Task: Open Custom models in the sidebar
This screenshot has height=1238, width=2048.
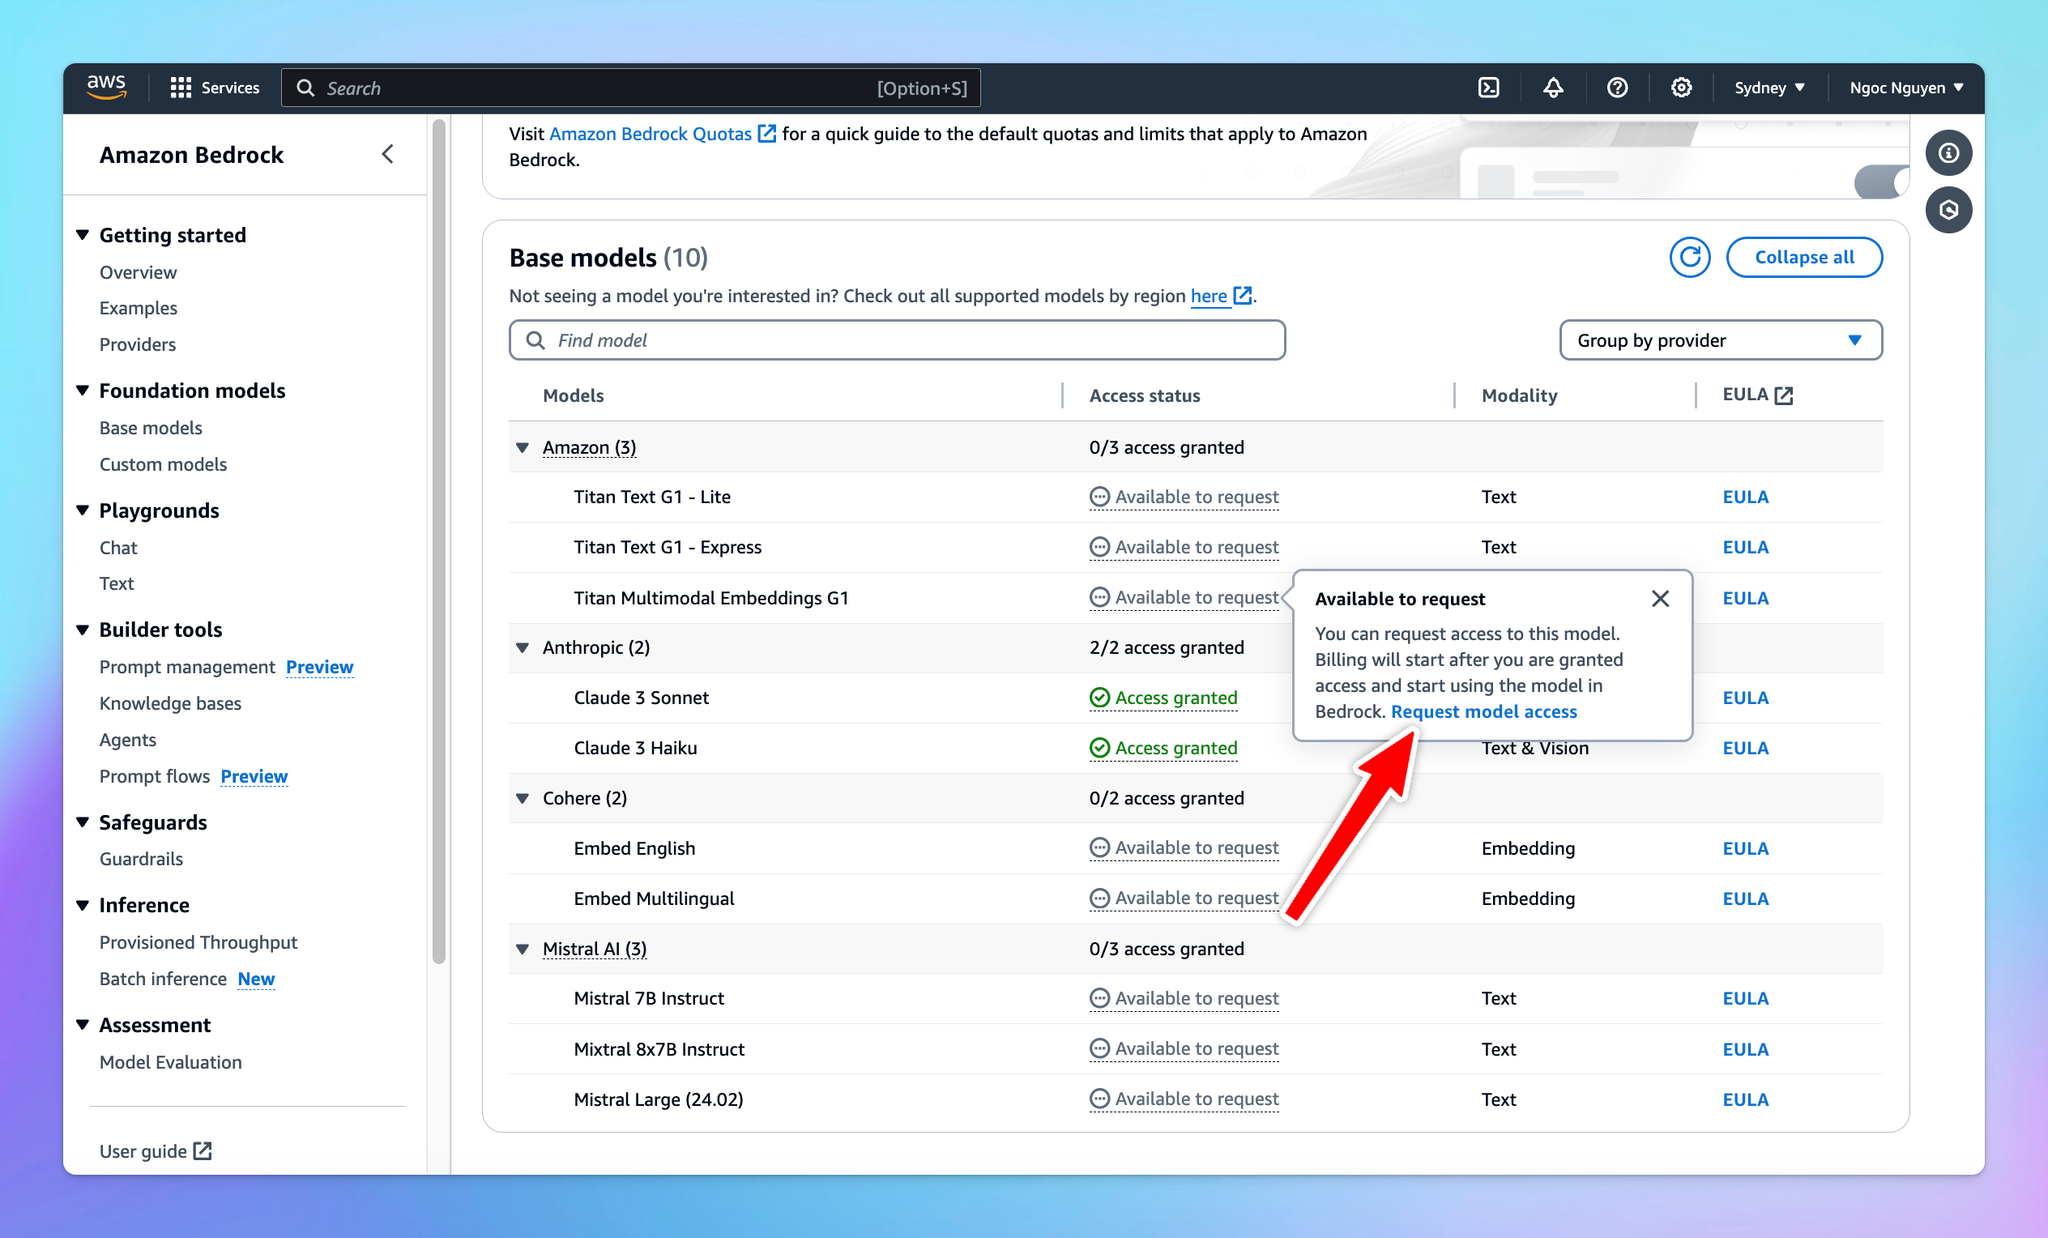Action: 163,464
